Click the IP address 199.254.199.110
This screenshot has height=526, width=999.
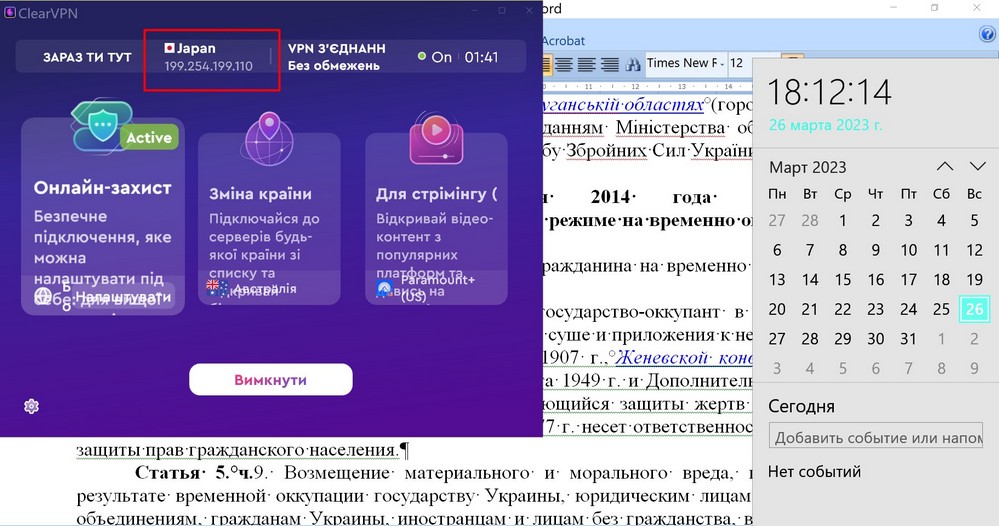pos(208,66)
